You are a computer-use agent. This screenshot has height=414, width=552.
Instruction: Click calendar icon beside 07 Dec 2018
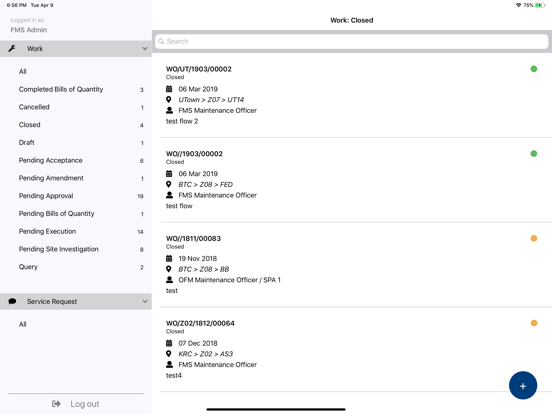pos(169,343)
